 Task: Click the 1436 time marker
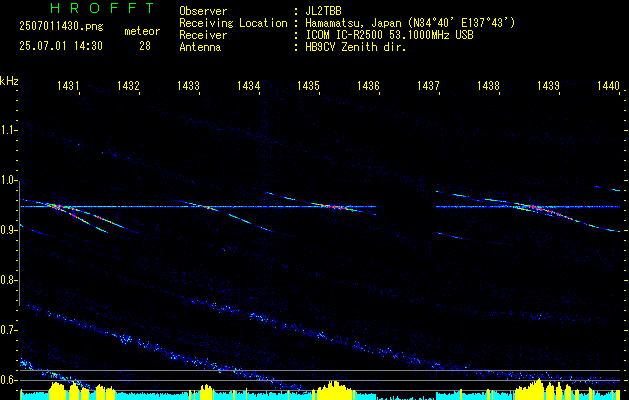[368, 85]
